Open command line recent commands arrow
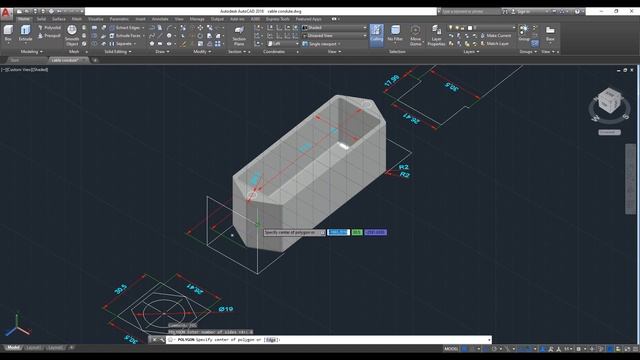640x360 pixels. point(489,340)
